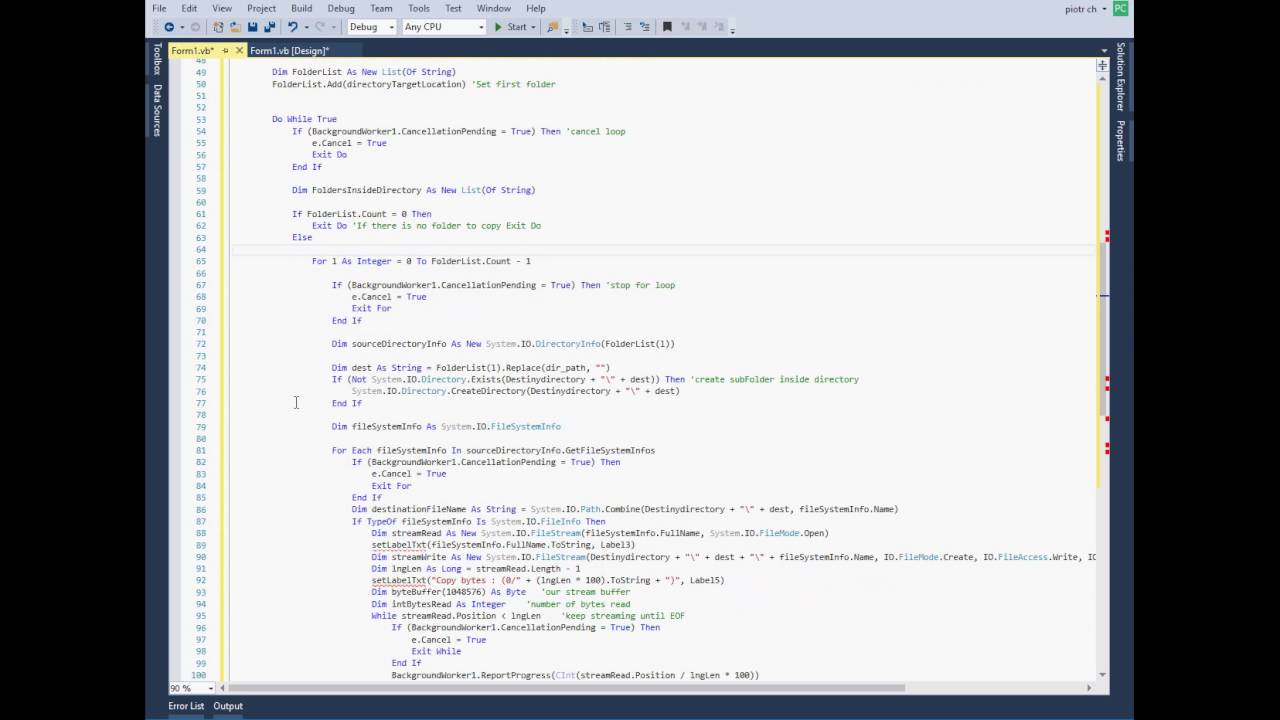
Task: Expand the undo history dropdown arrow
Action: (x=306, y=27)
